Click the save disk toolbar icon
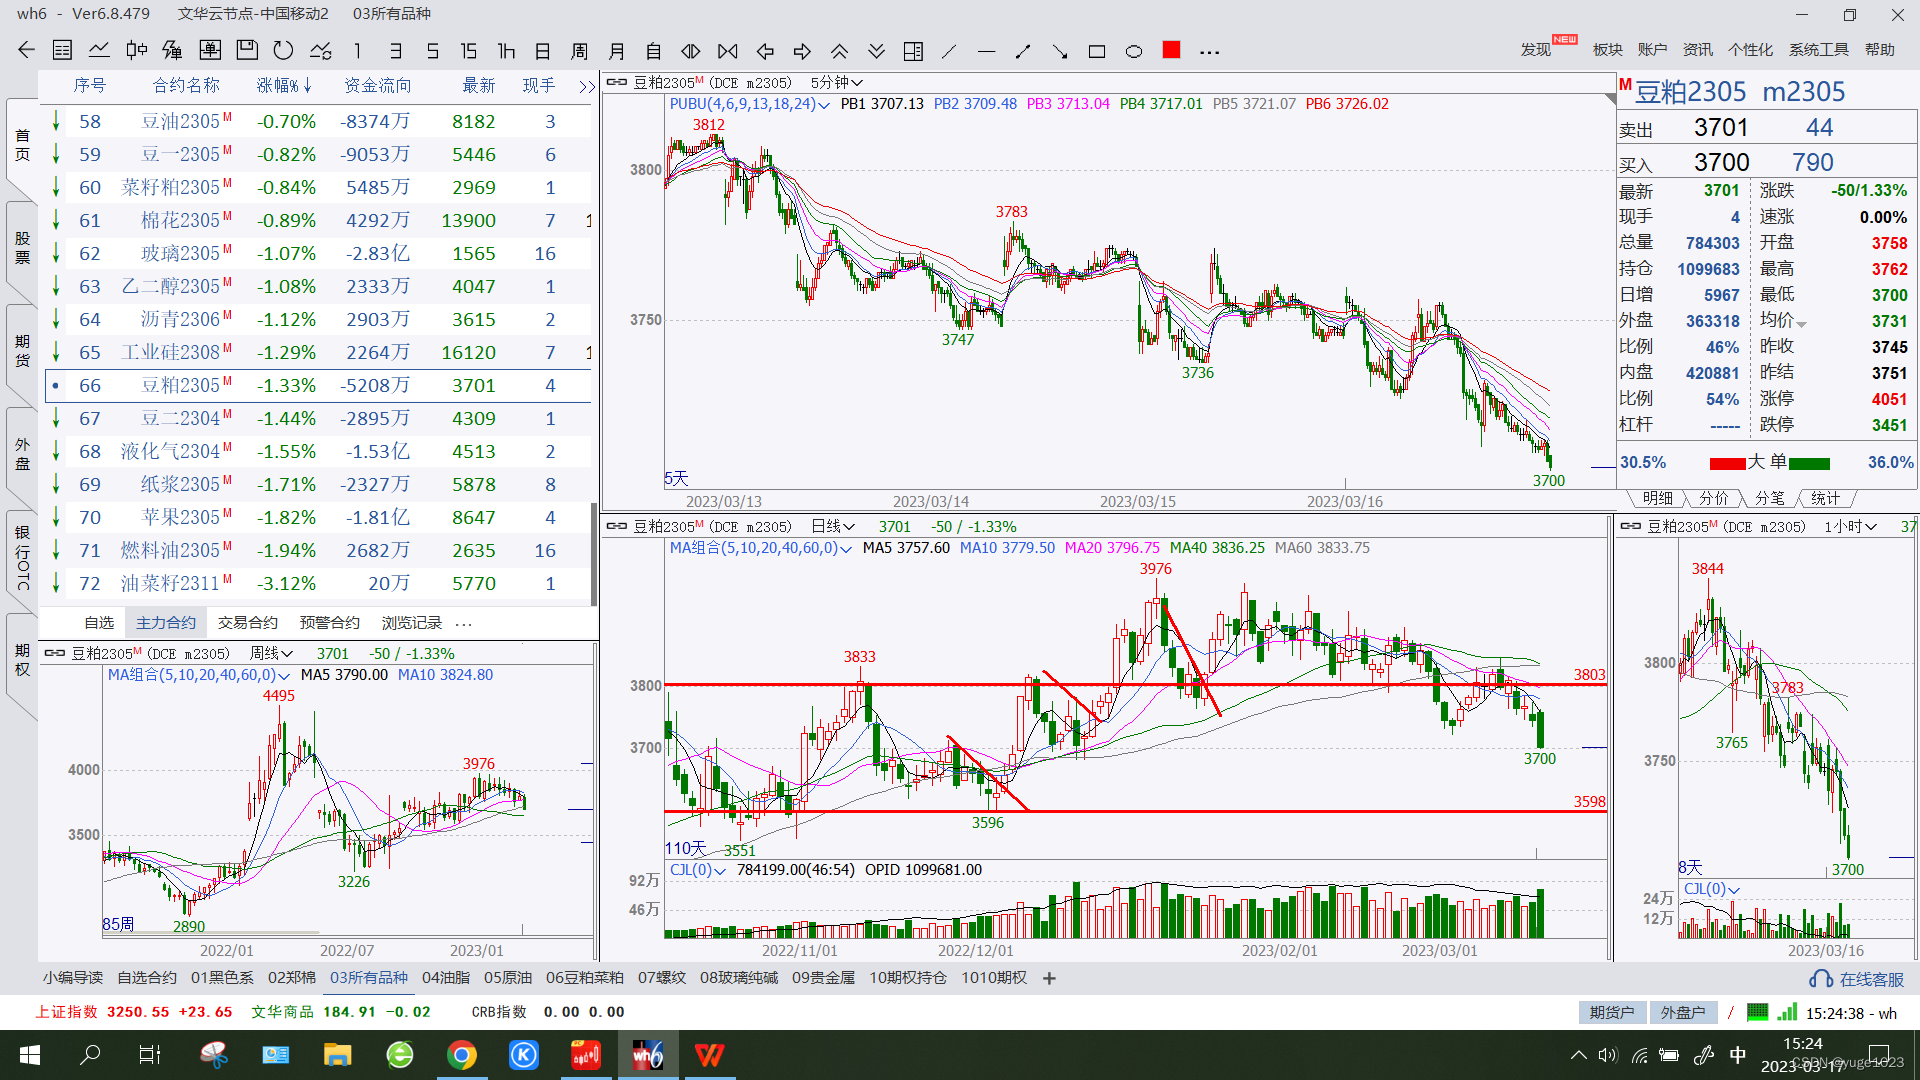This screenshot has height=1080, width=1920. 247,50
